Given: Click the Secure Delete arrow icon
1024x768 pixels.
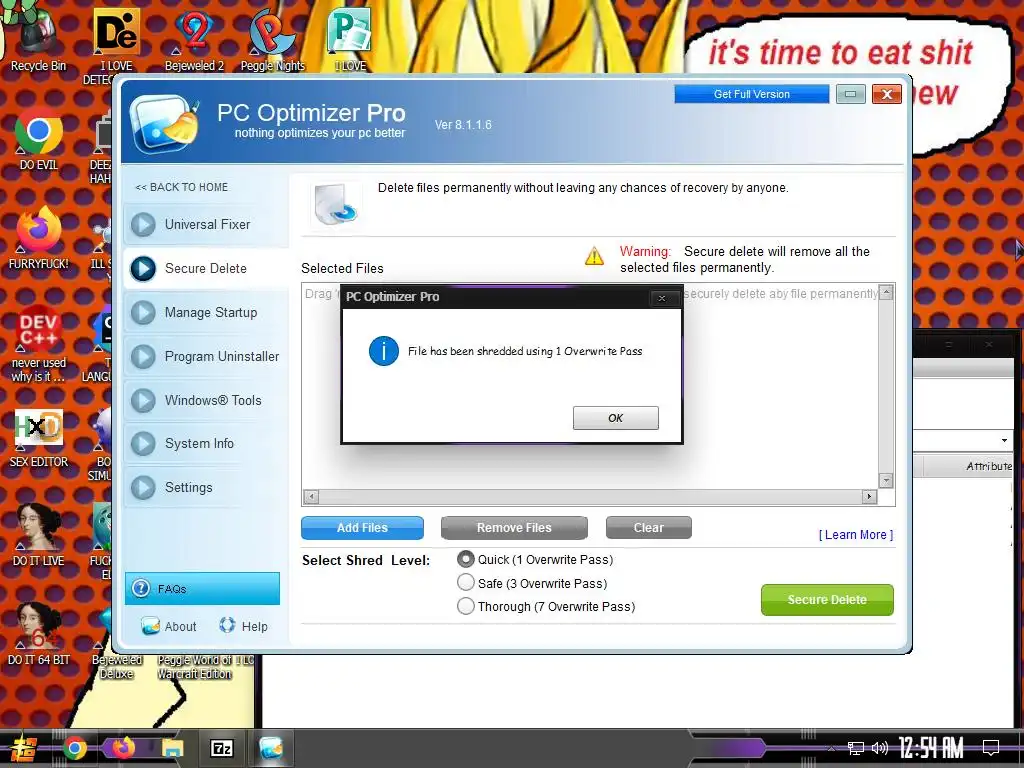Looking at the screenshot, I should pos(143,268).
